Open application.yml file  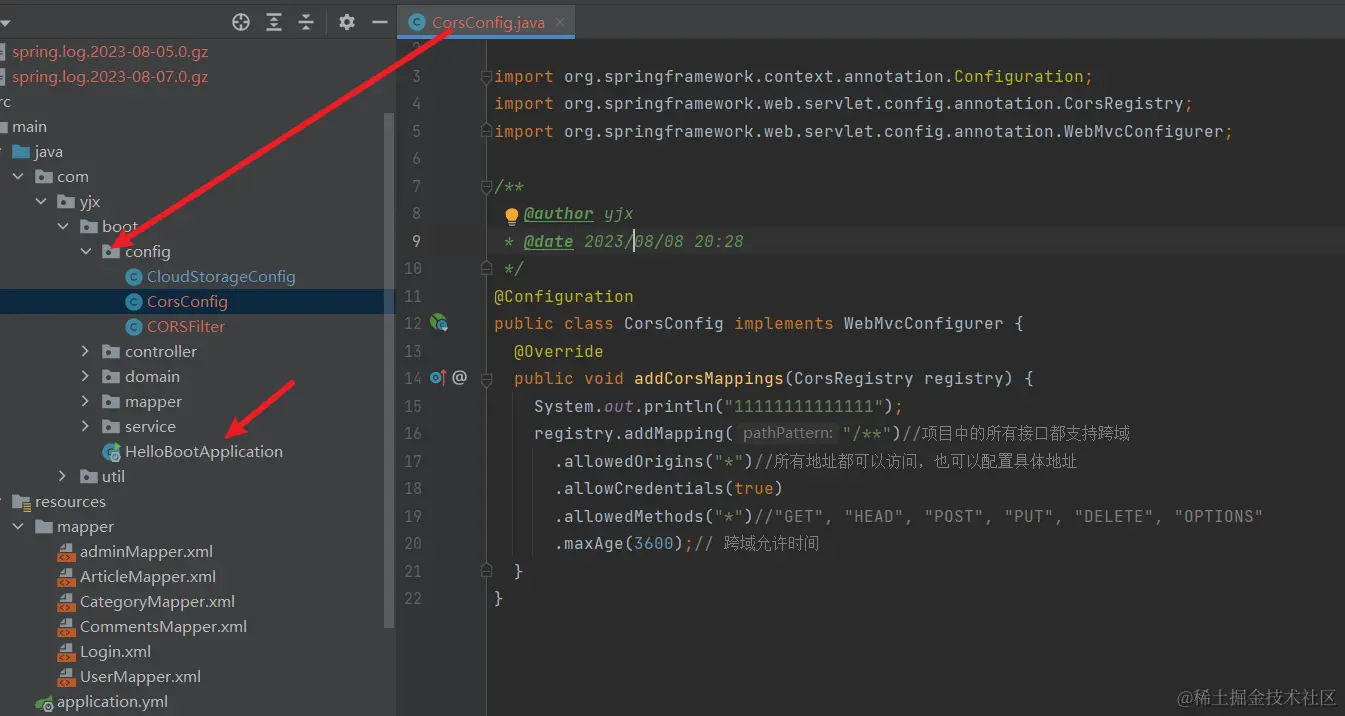pos(112,702)
